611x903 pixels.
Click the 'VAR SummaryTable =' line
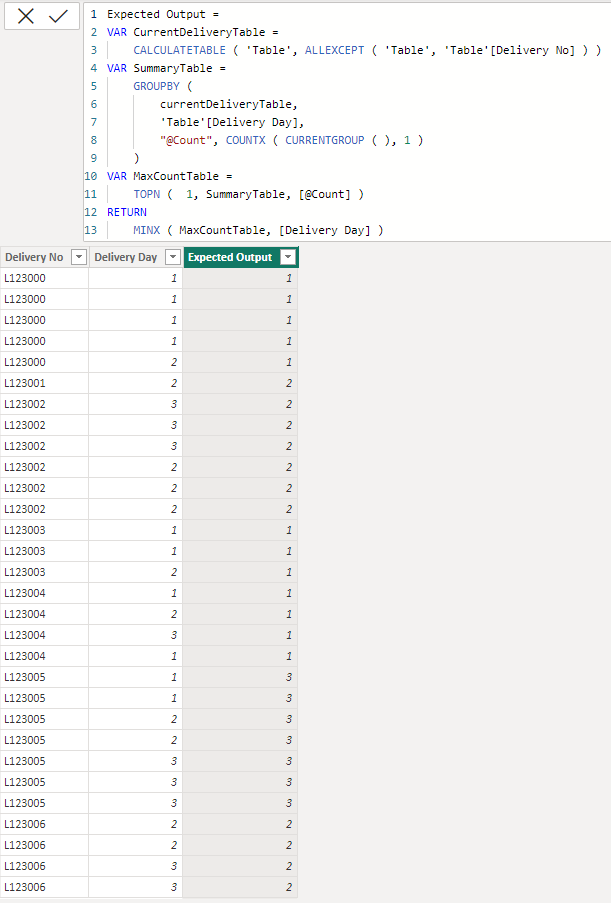(166, 68)
